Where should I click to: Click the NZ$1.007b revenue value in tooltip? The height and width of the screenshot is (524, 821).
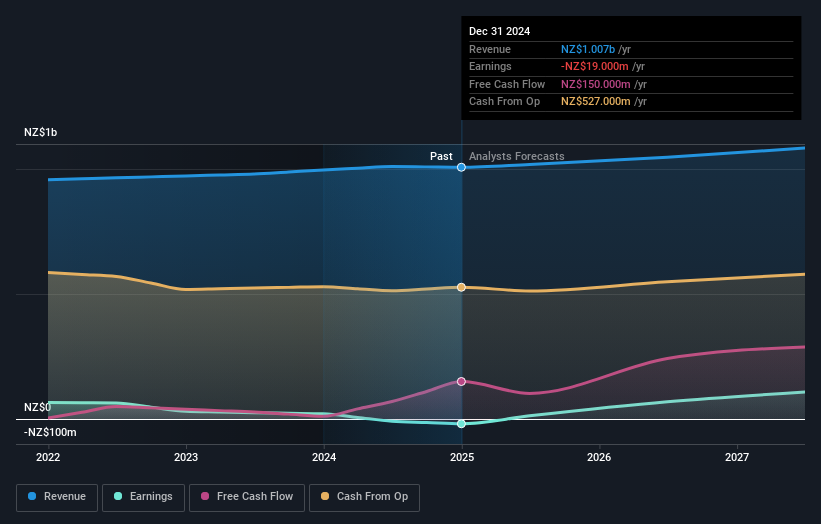click(588, 49)
